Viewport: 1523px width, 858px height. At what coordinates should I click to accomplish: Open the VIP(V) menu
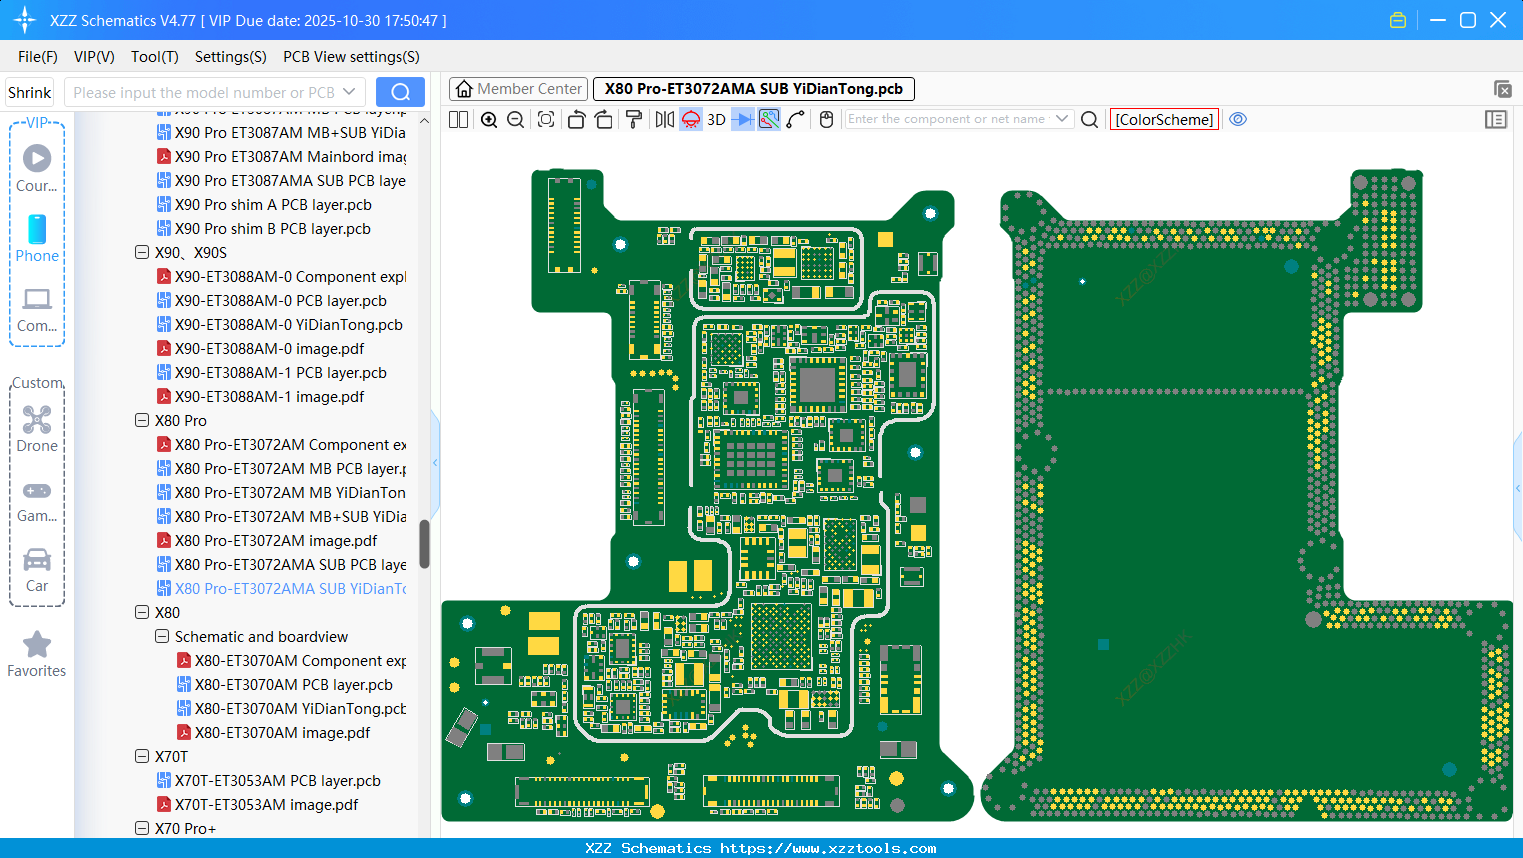(x=94, y=57)
